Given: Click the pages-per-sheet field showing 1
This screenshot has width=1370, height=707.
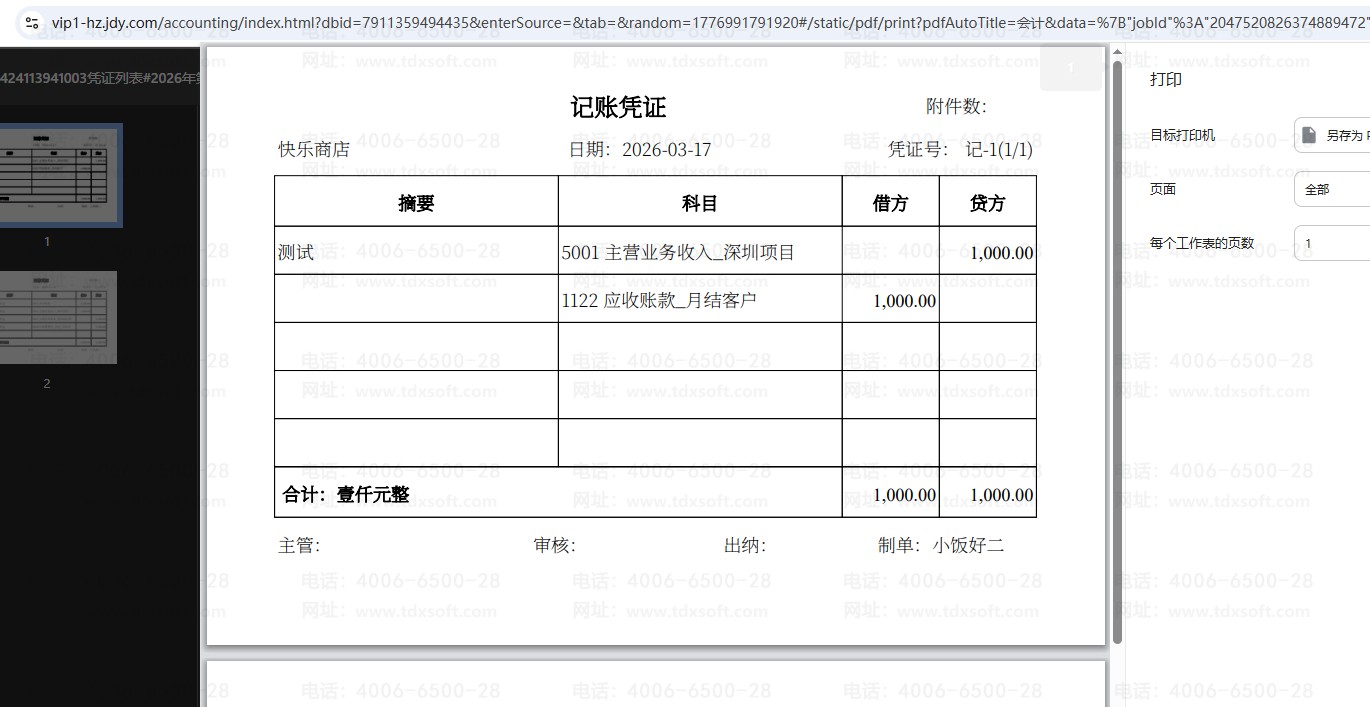Looking at the screenshot, I should 1332,243.
